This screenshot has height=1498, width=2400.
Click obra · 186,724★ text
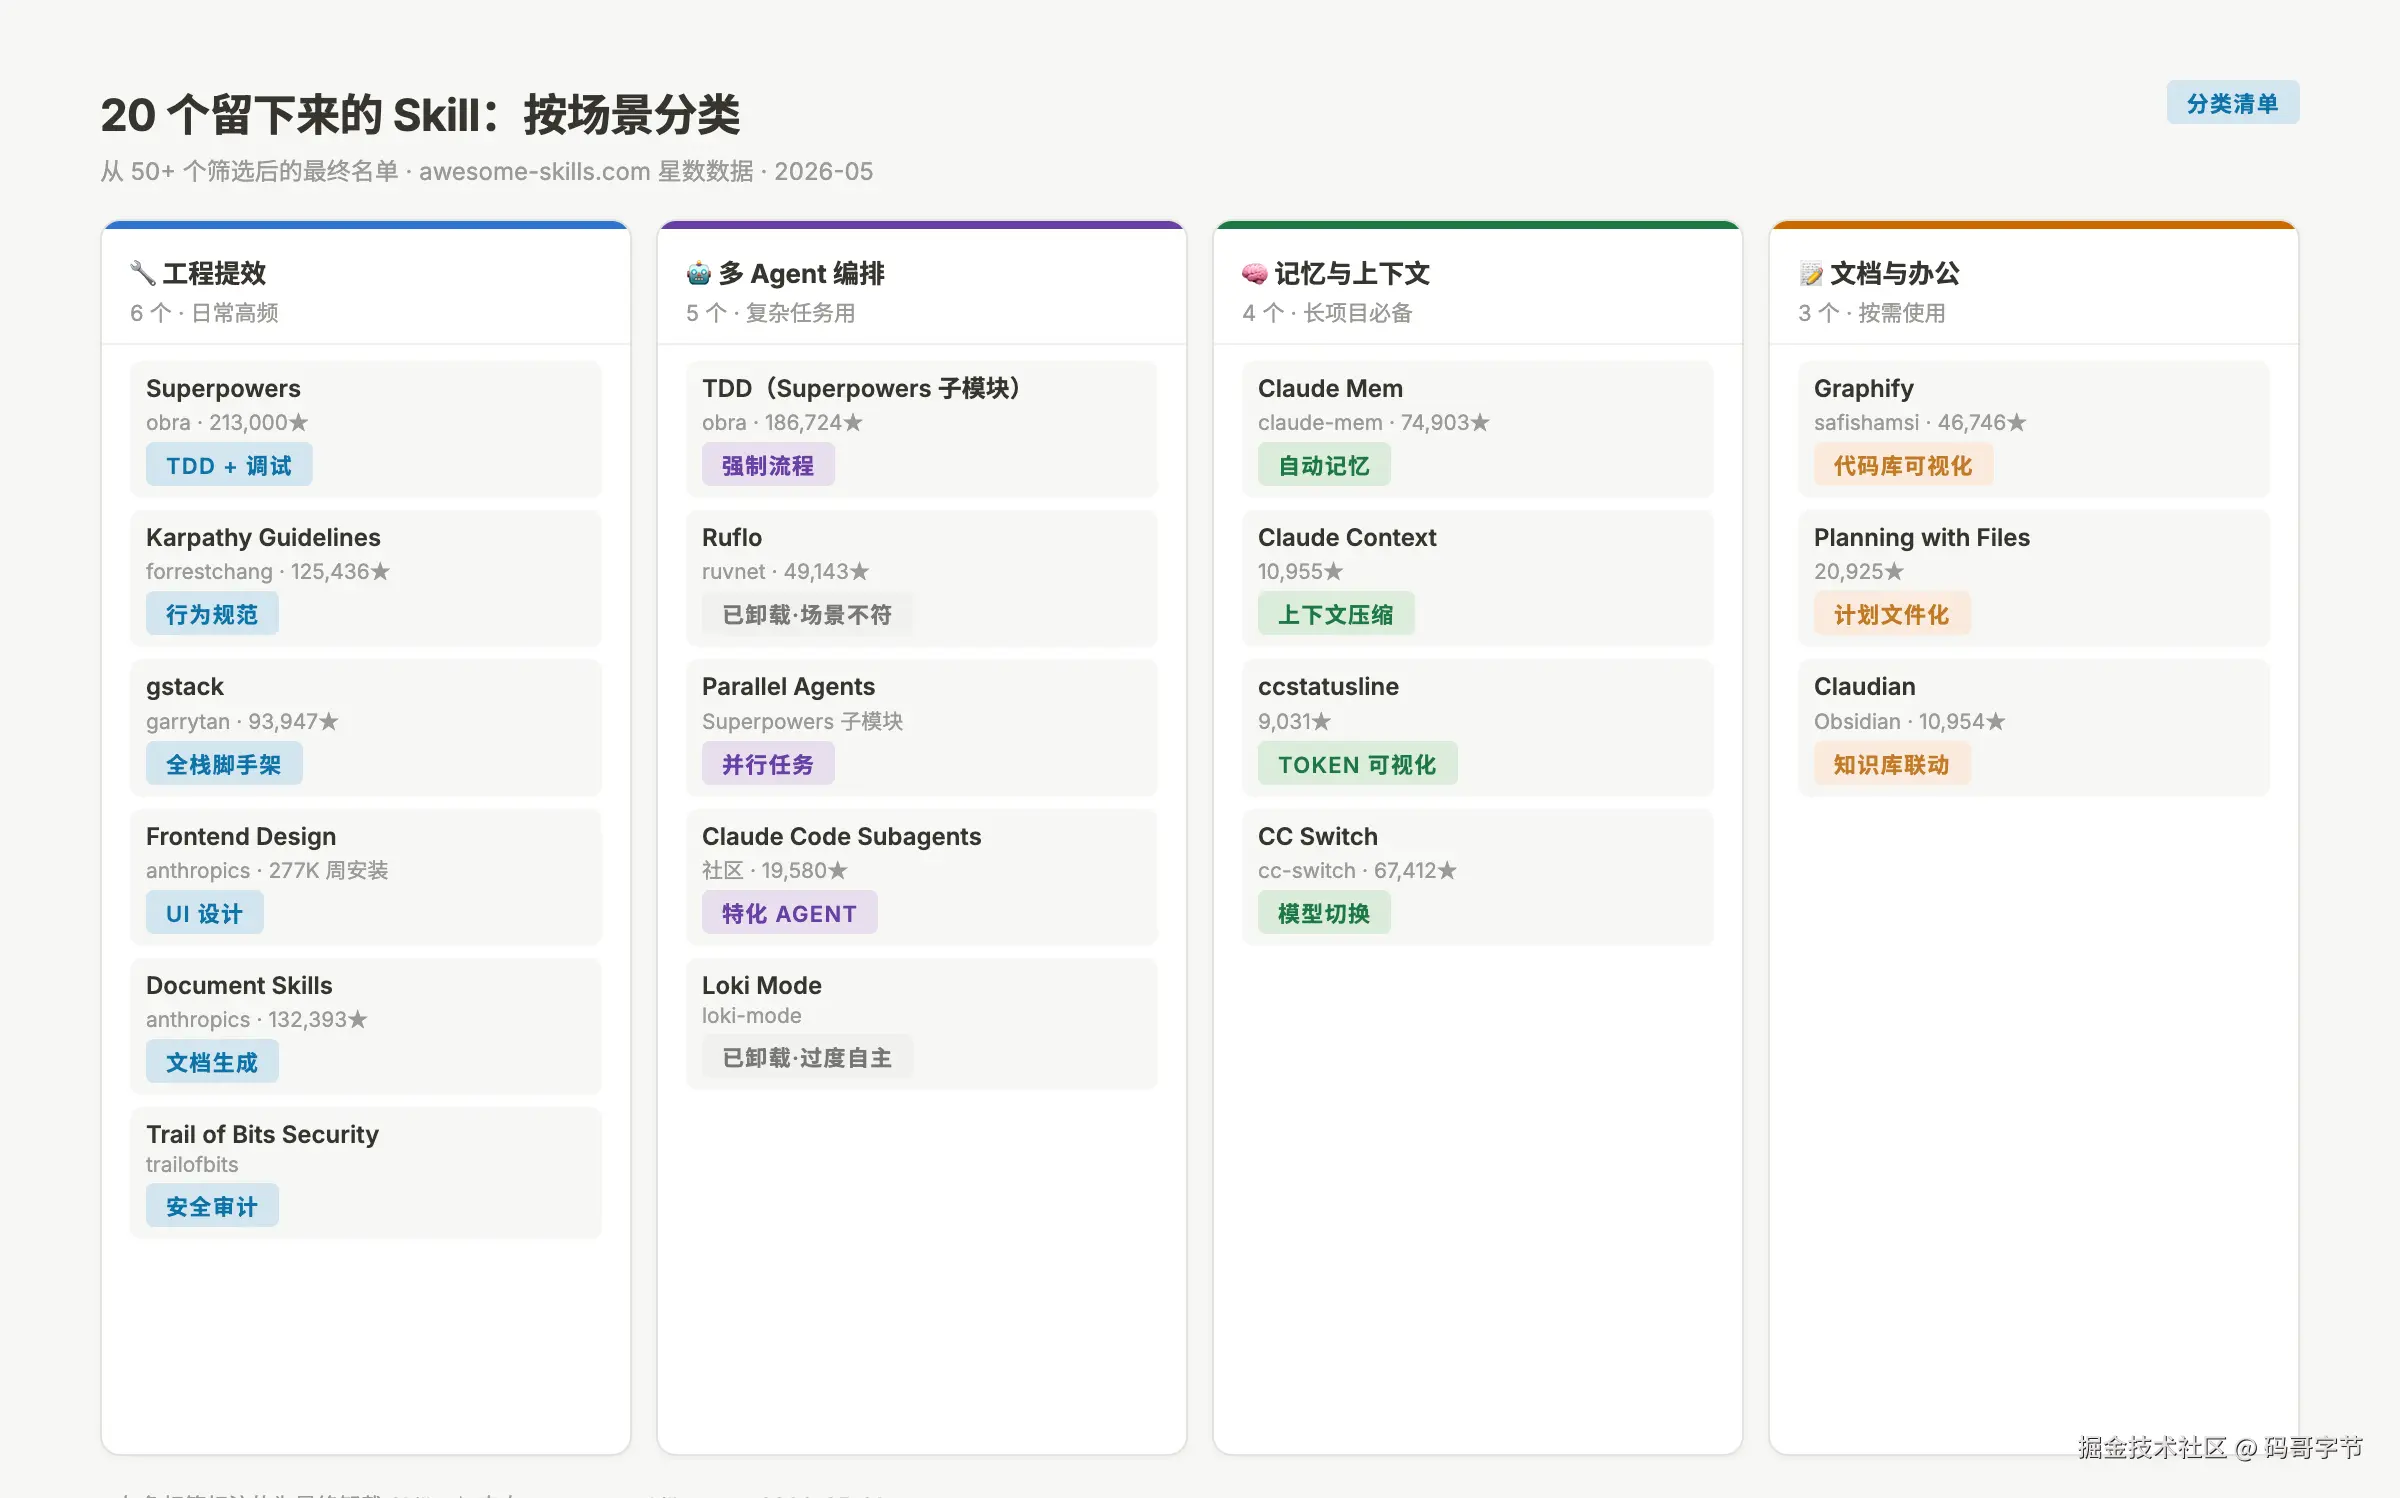tap(782, 422)
